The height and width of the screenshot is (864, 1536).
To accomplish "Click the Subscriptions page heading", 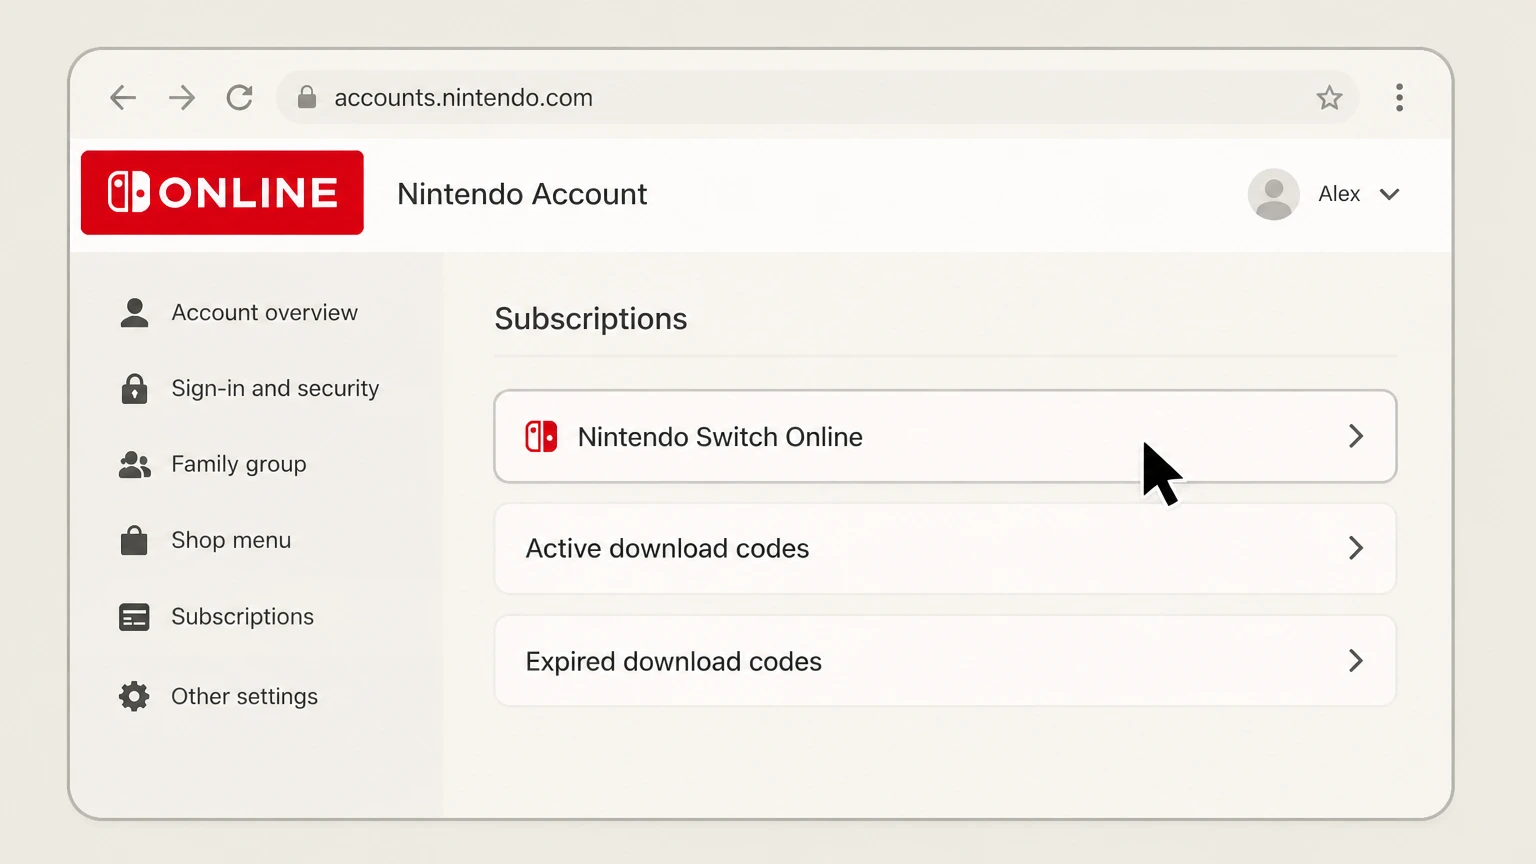I will pos(591,319).
